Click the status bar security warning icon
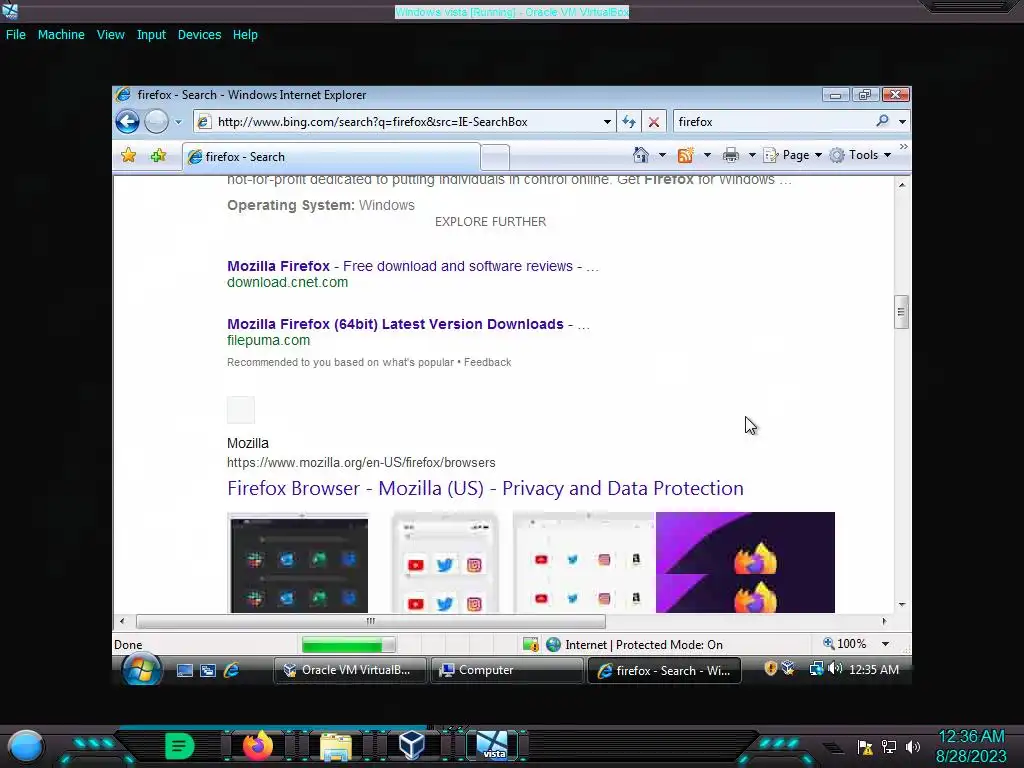Image resolution: width=1024 pixels, height=768 pixels. [x=530, y=645]
